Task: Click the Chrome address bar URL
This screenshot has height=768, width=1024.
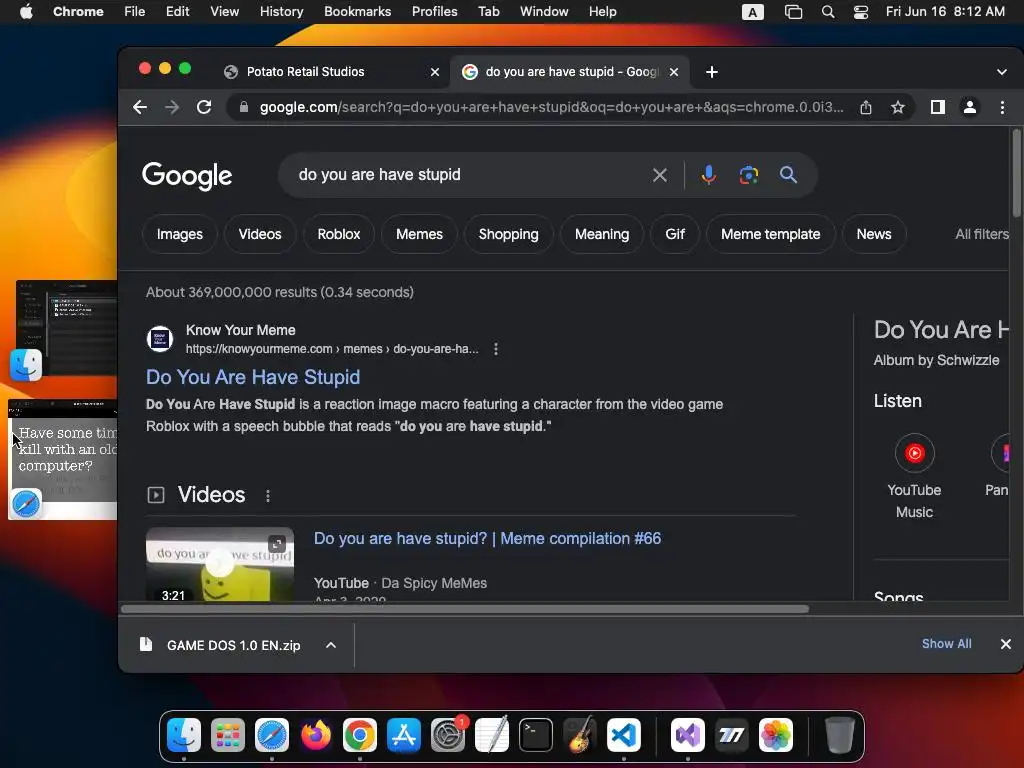Action: (551, 107)
